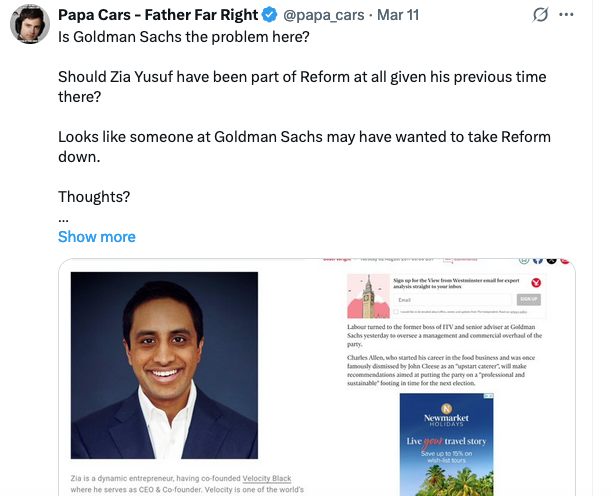Viewport: 611px width, 496px height.
Task: Open the Mar 11 post timestamp
Action: [x=400, y=15]
